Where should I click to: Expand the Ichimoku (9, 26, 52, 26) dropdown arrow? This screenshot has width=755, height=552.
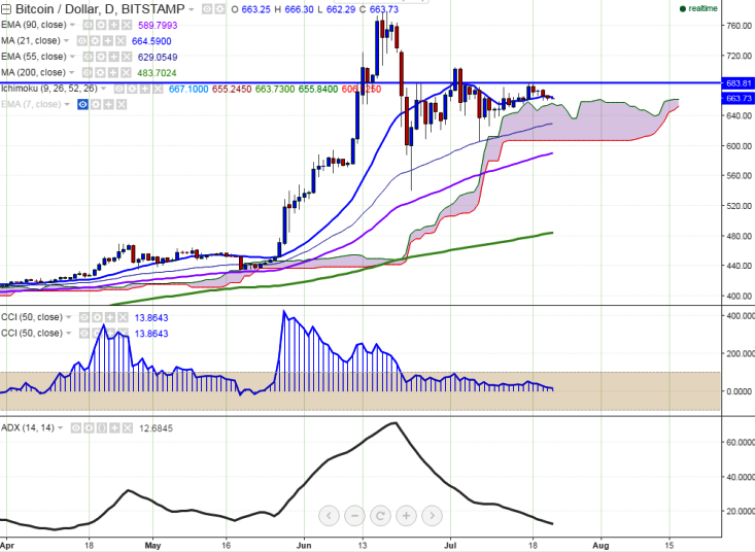click(104, 89)
